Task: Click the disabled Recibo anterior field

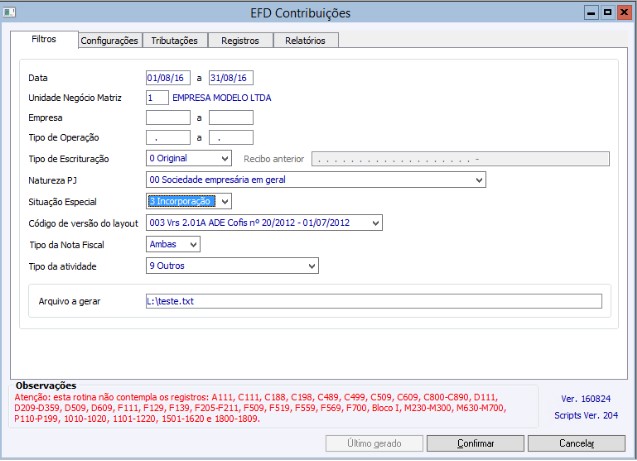Action: click(x=460, y=159)
